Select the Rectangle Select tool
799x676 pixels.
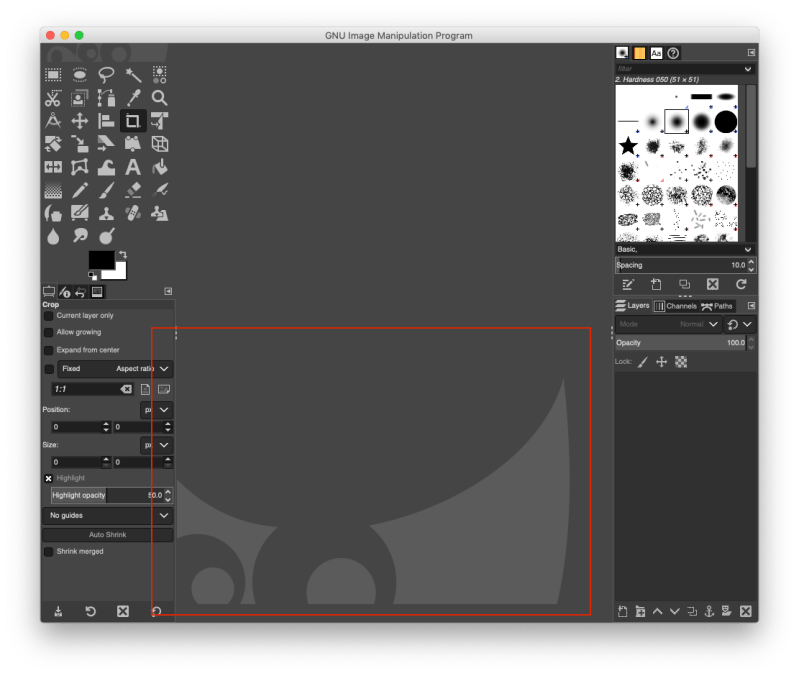click(x=53, y=74)
